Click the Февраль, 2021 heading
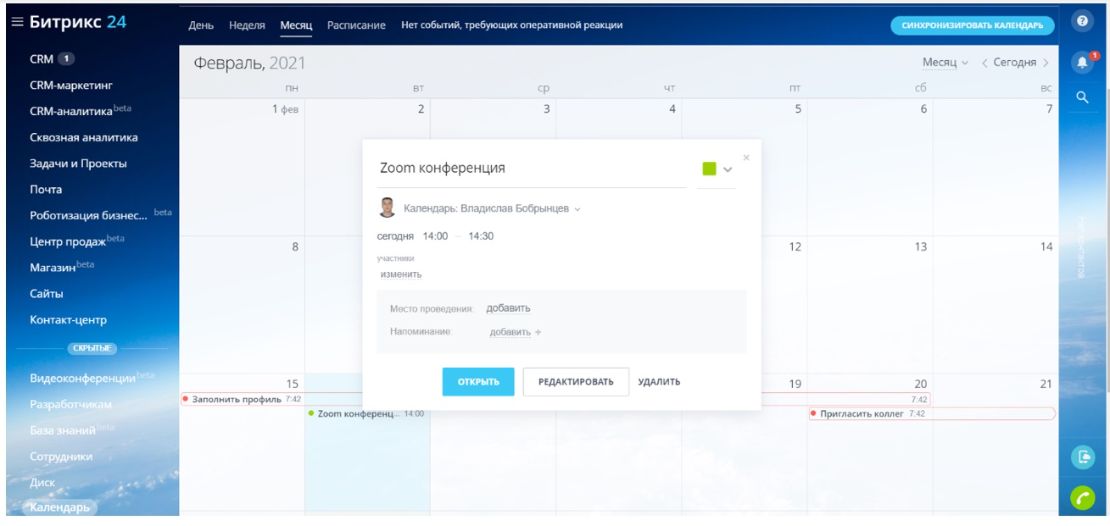1110x526 pixels. (x=249, y=63)
